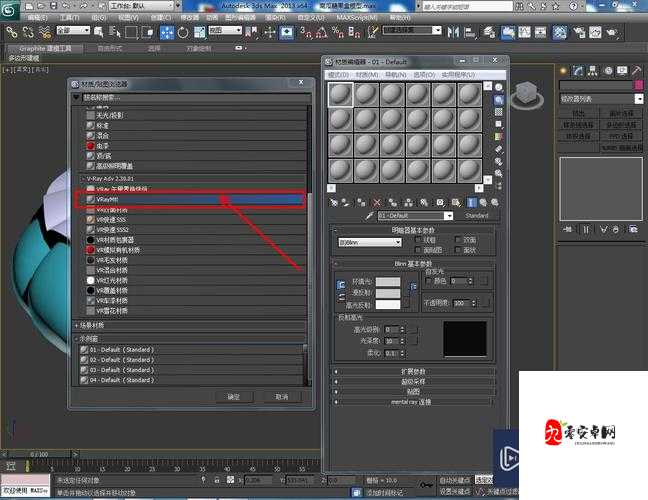Screen dimensions: 648x500
Task: Select VRayMtl in the material list
Action: pos(191,199)
